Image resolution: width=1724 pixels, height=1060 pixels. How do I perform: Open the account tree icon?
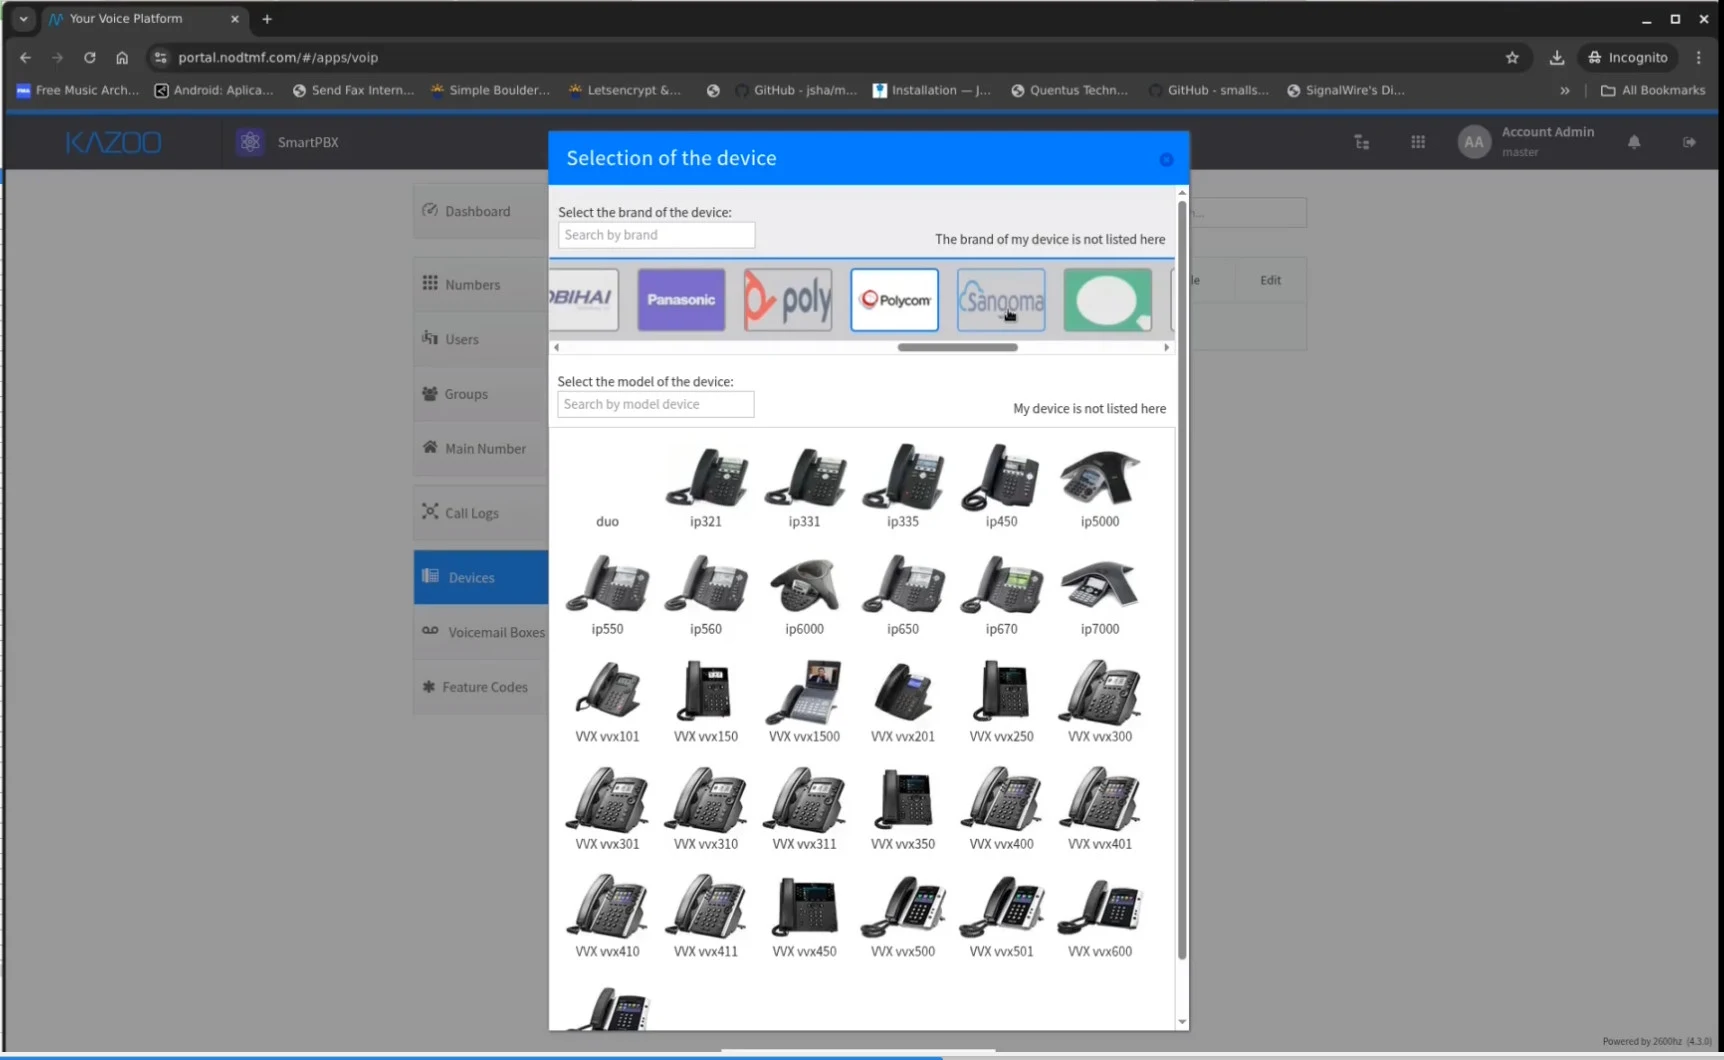point(1362,142)
